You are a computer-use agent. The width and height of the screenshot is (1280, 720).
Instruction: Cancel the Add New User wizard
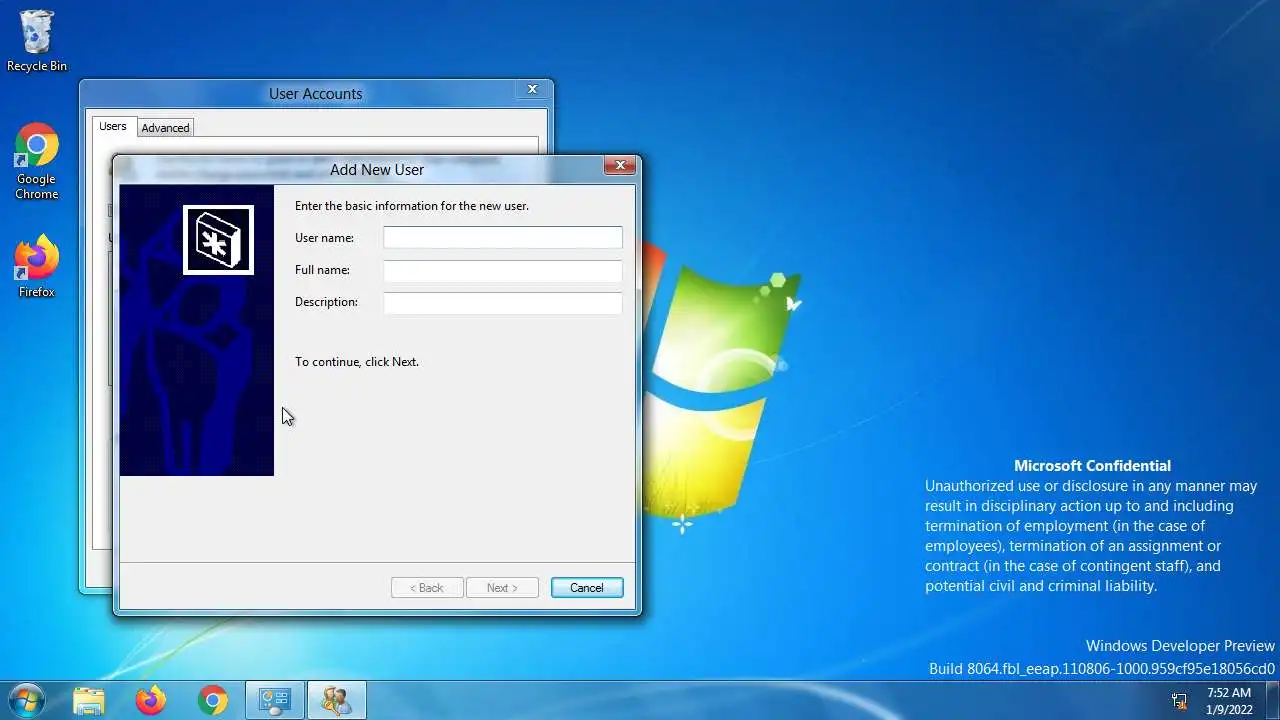pyautogui.click(x=587, y=588)
